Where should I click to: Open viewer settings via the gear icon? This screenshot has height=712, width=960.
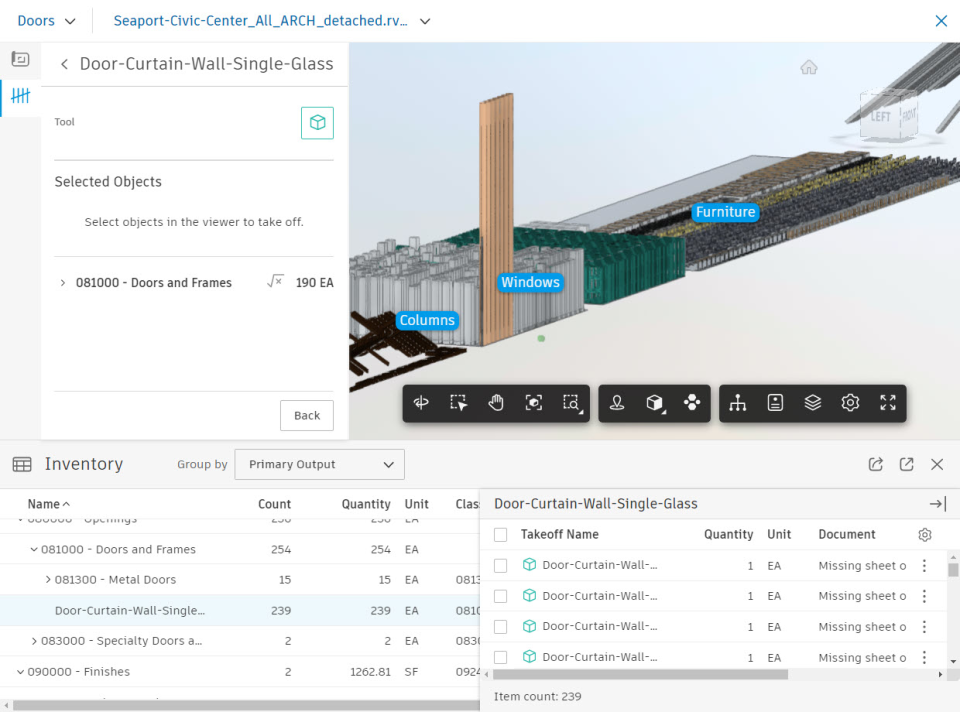[x=850, y=402]
